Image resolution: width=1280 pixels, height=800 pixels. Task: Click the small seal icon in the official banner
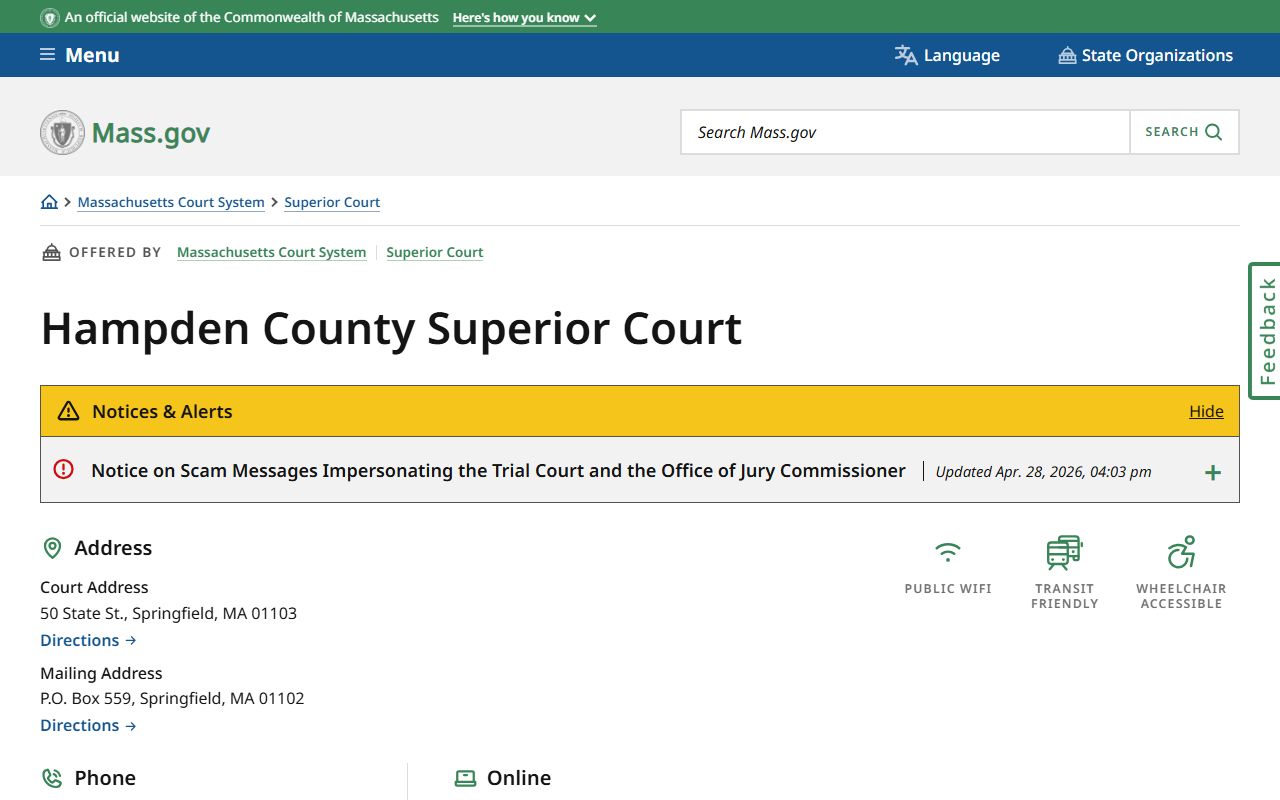point(49,18)
